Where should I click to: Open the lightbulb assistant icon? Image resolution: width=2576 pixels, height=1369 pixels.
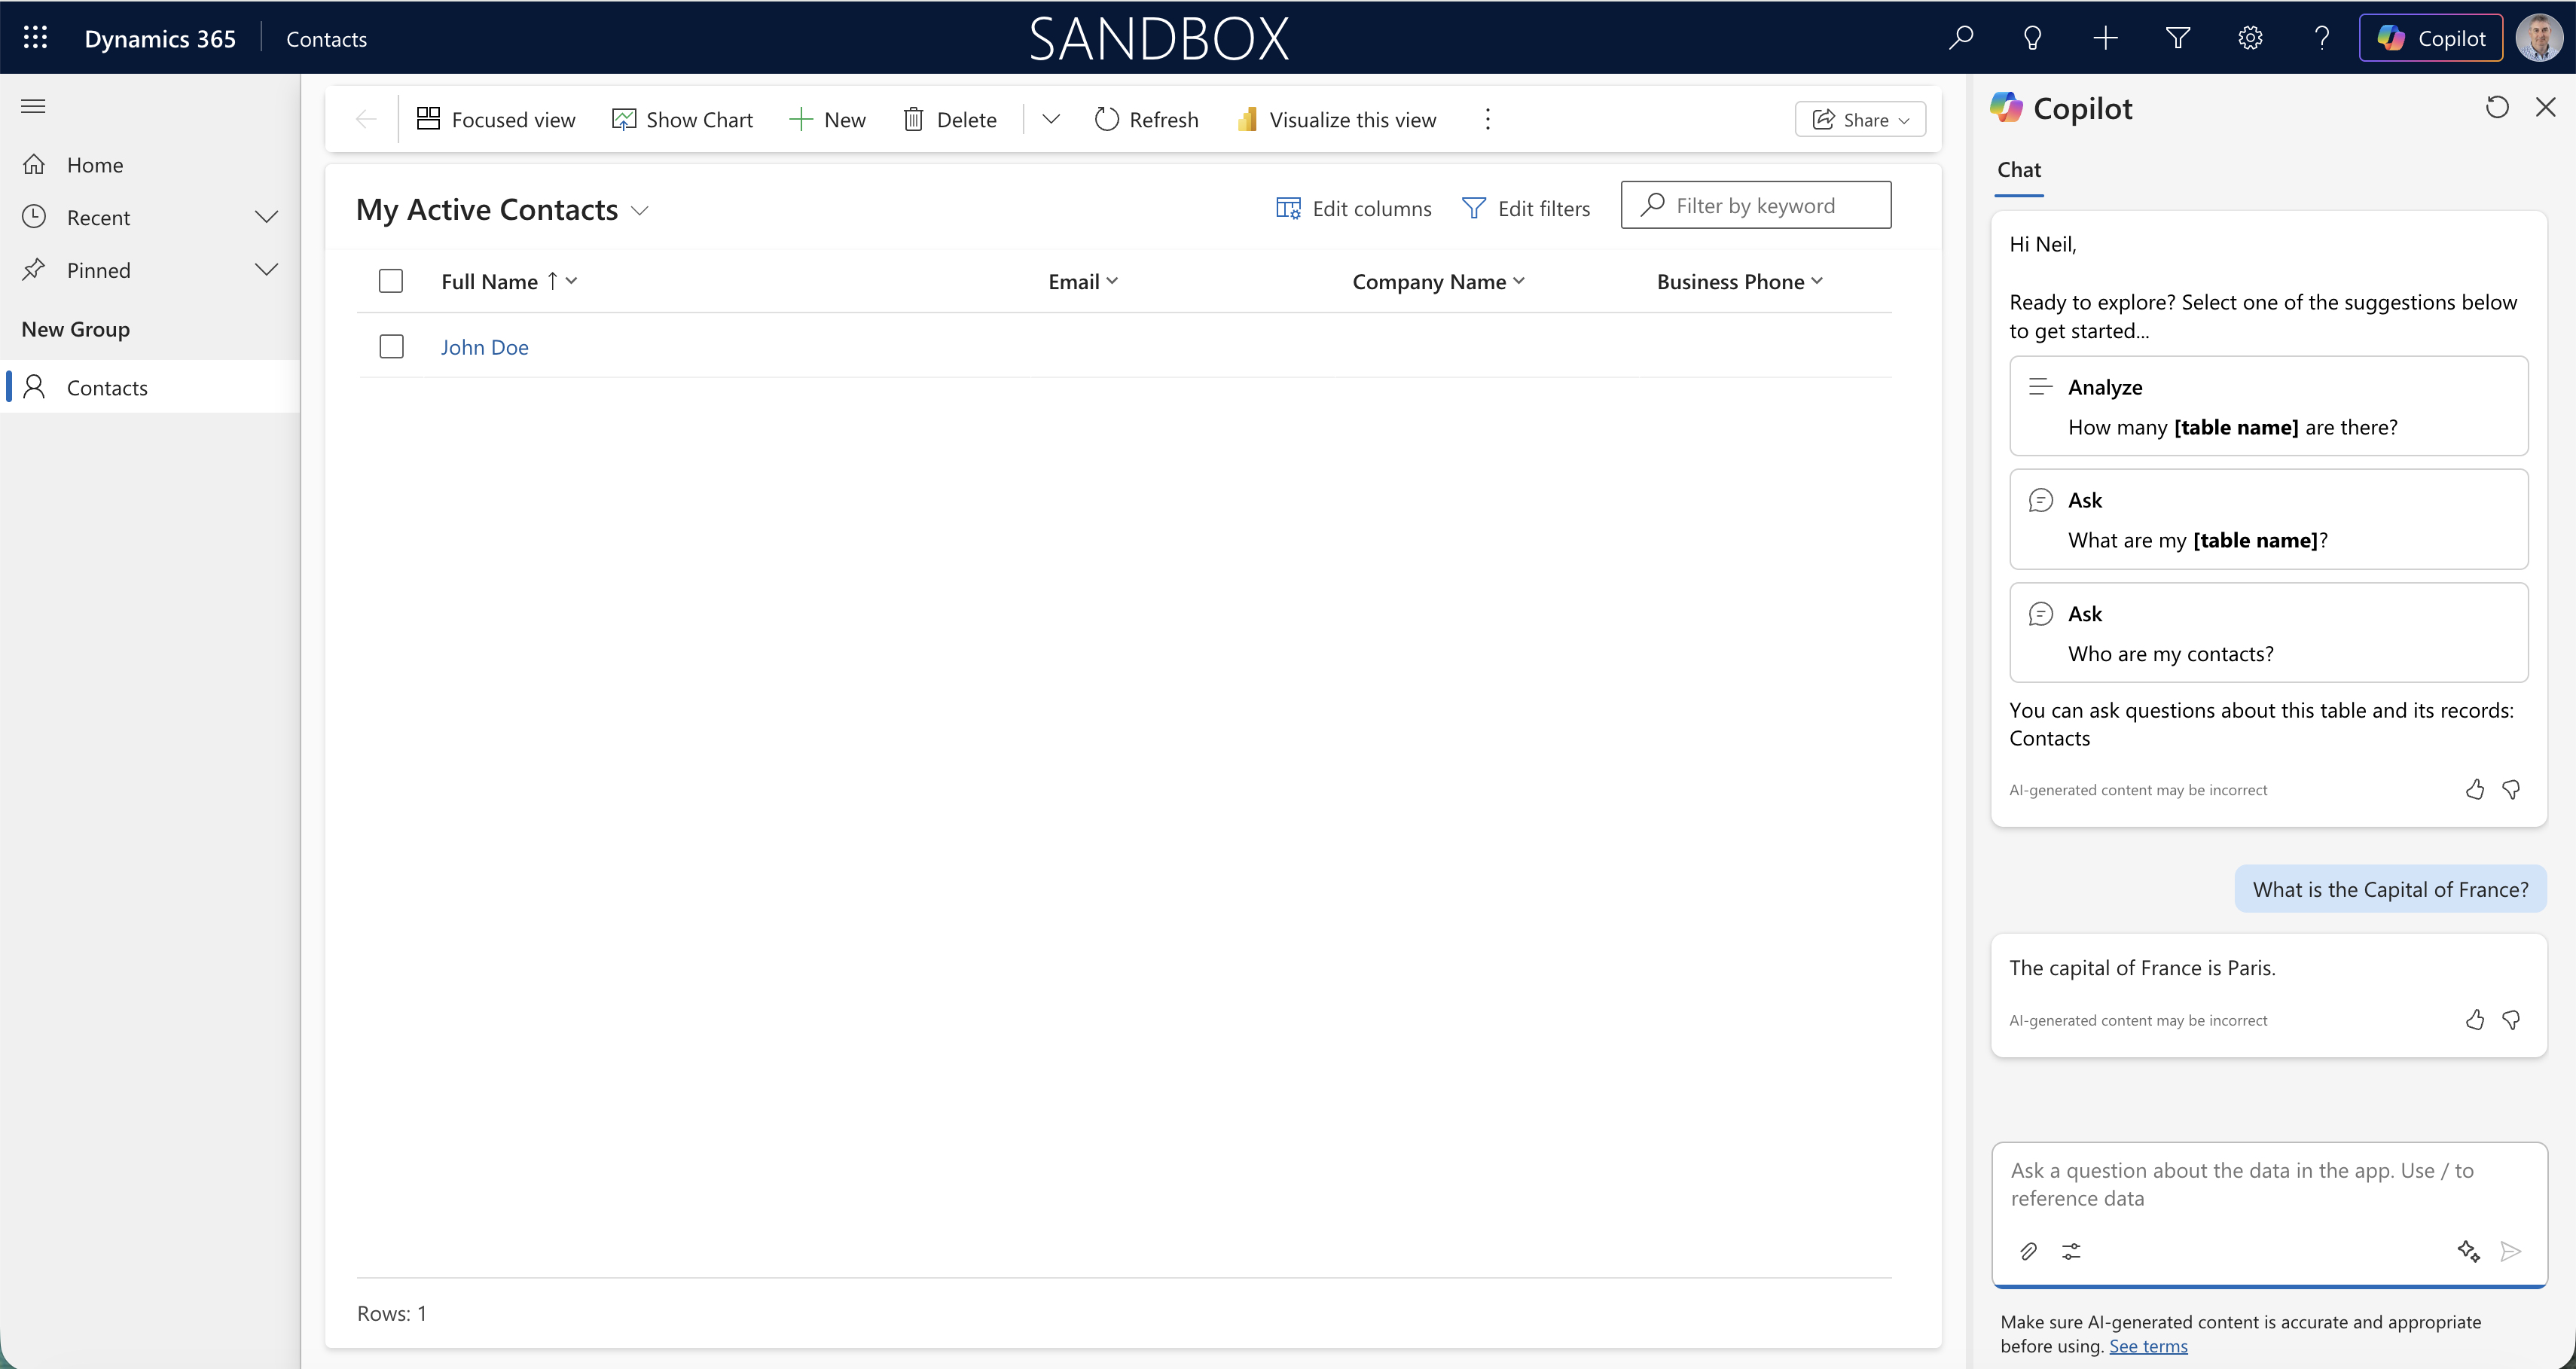coord(2033,38)
